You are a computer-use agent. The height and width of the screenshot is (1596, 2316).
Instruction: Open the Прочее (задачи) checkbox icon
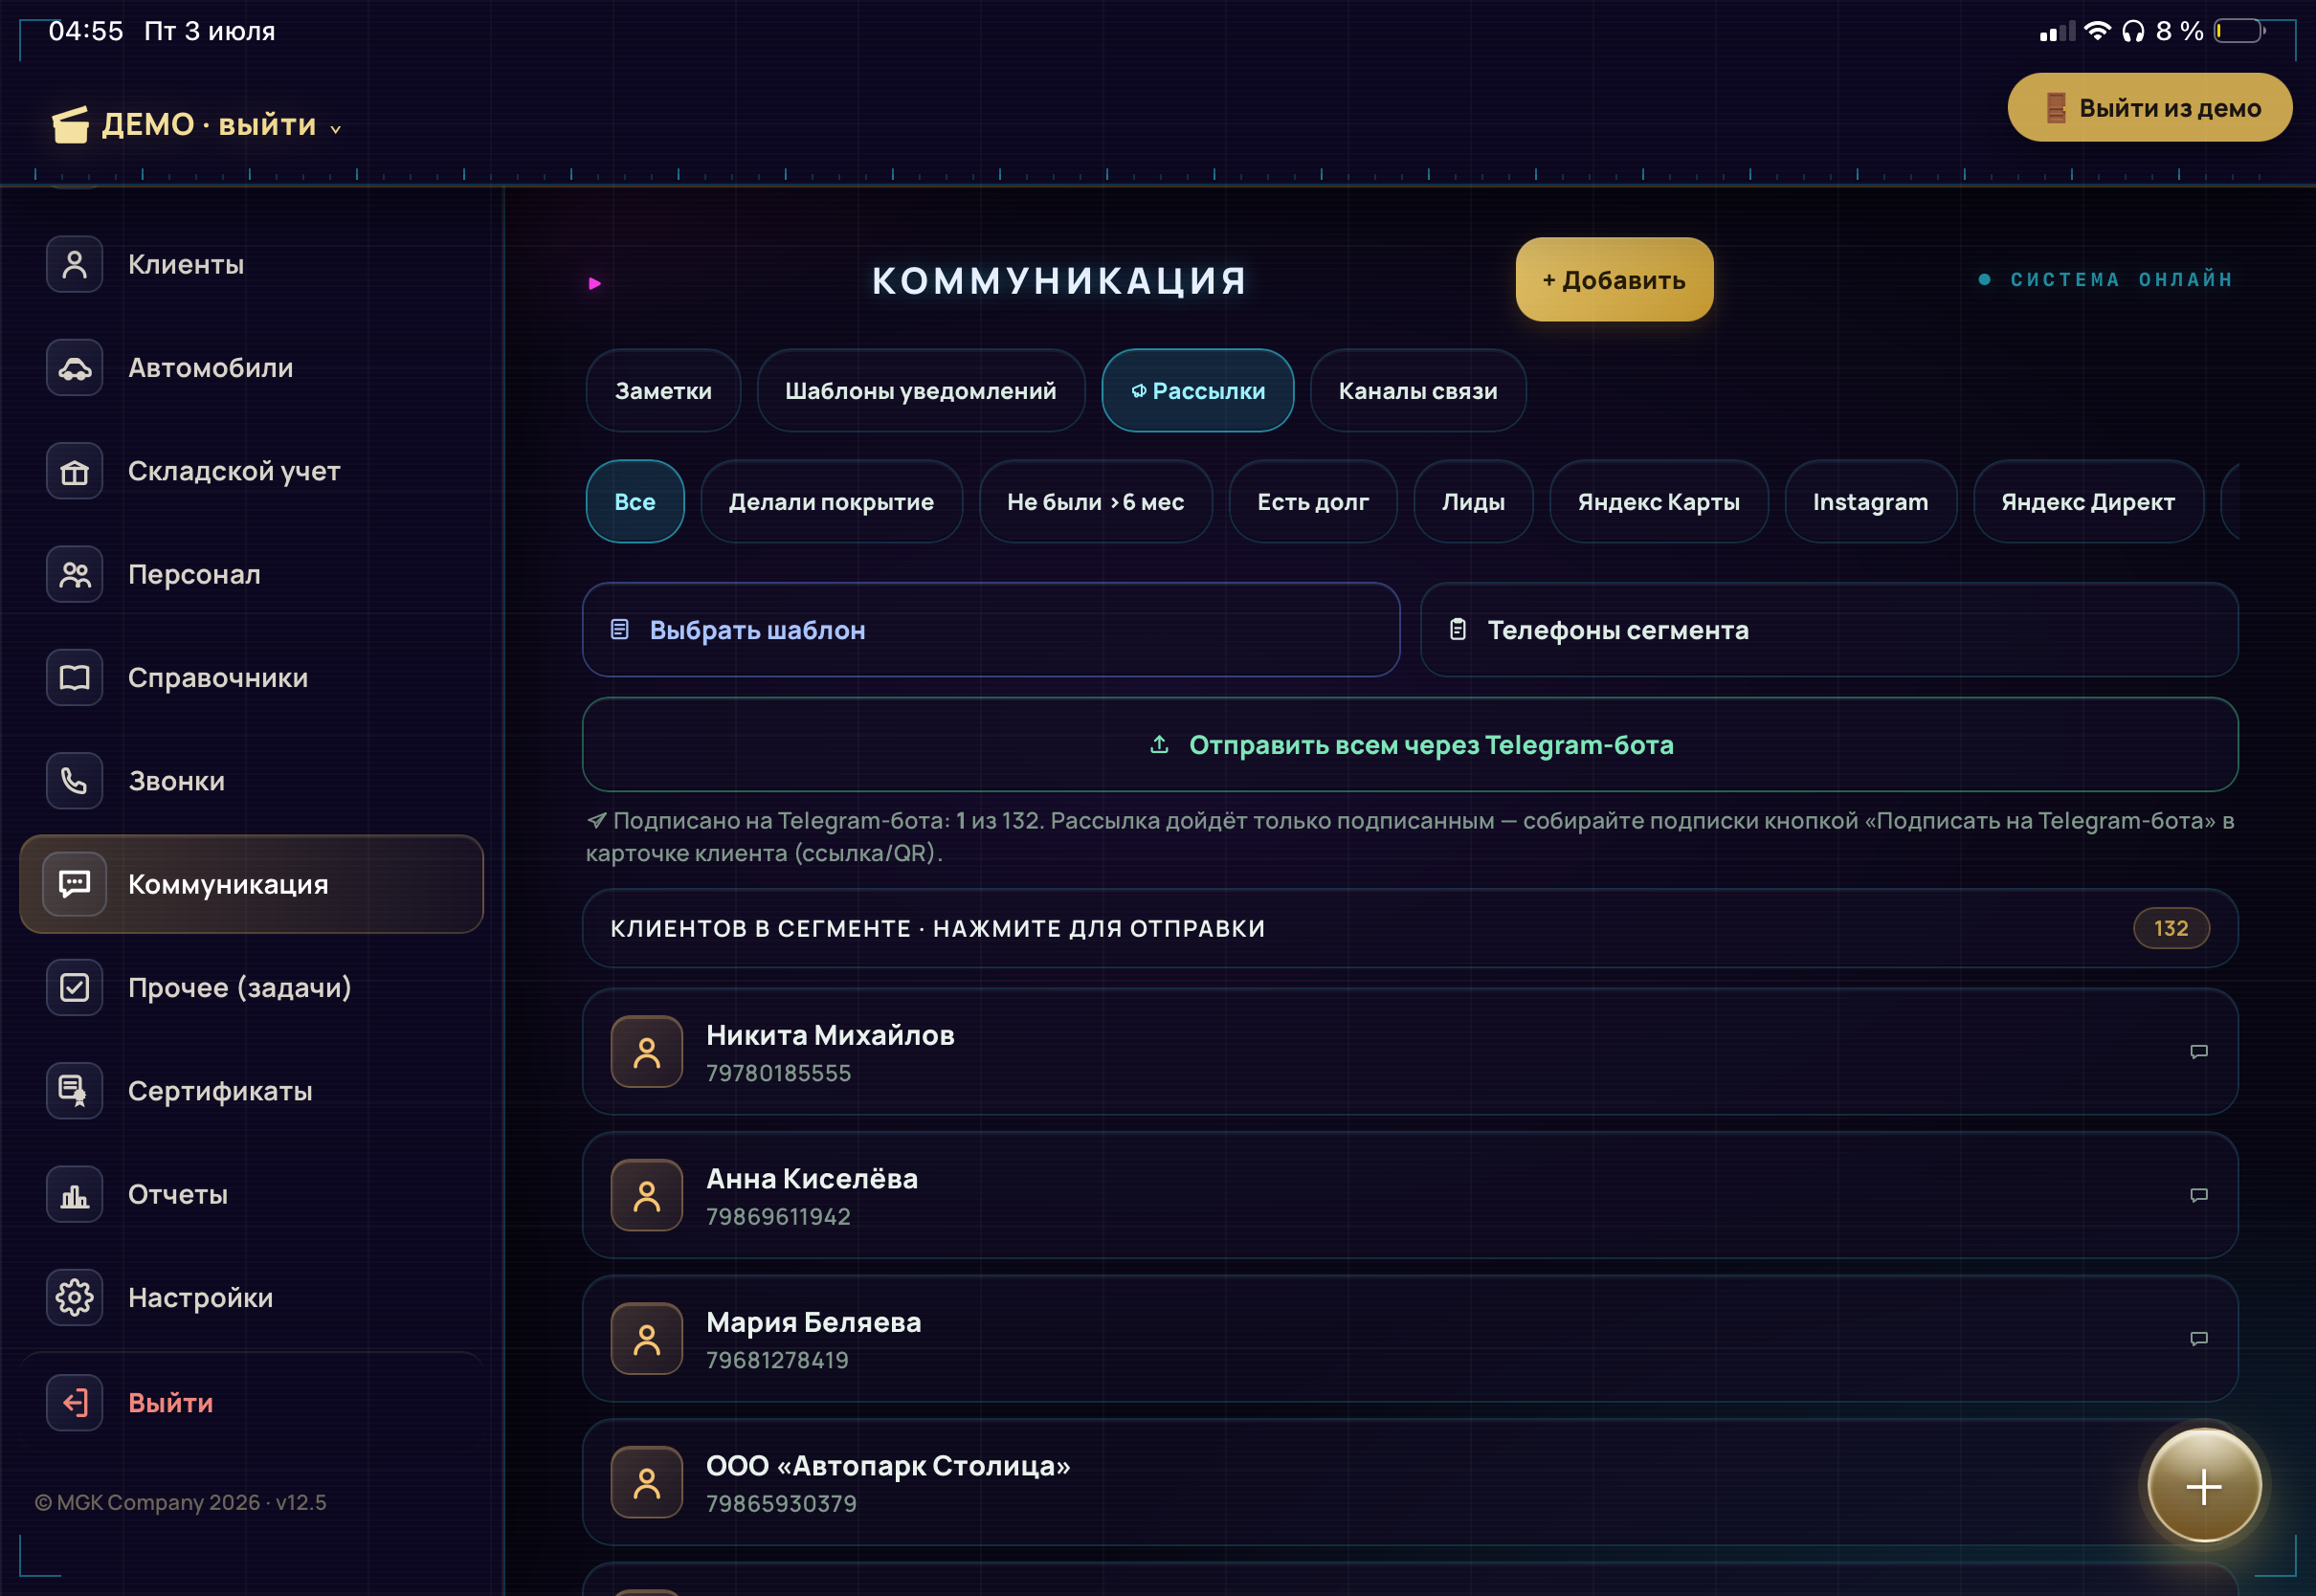74,987
